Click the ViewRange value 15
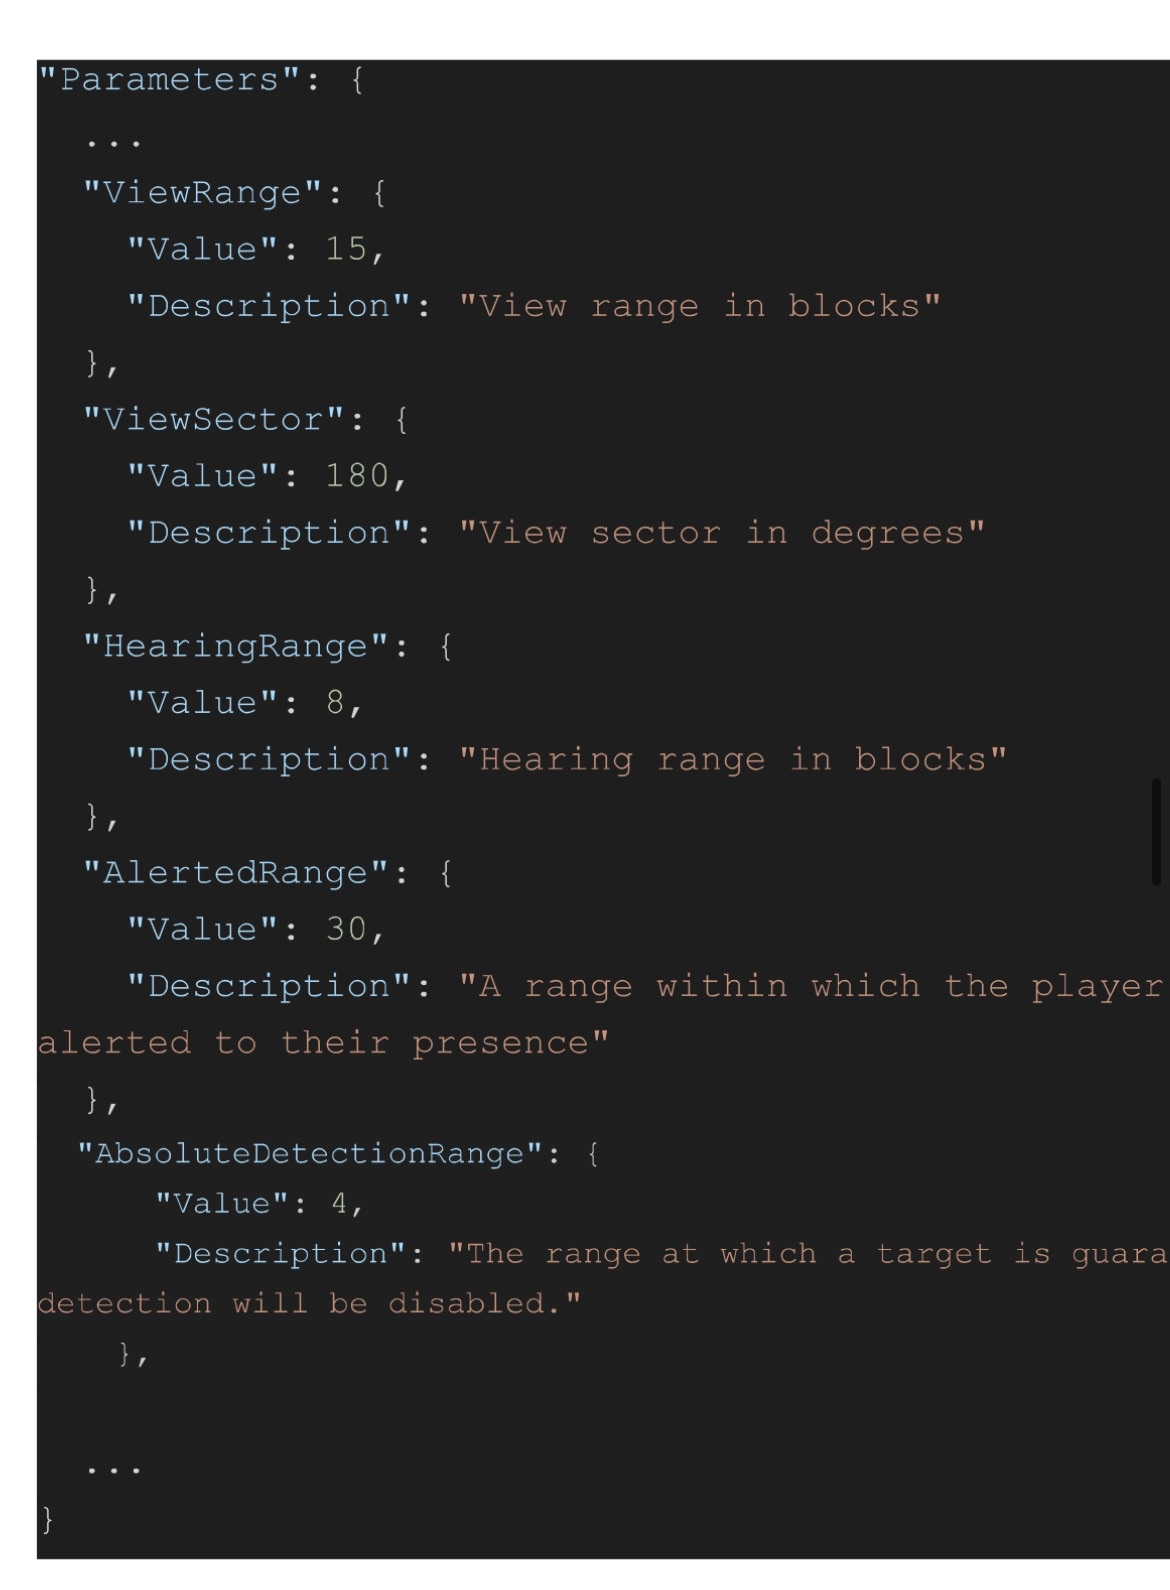 [346, 249]
